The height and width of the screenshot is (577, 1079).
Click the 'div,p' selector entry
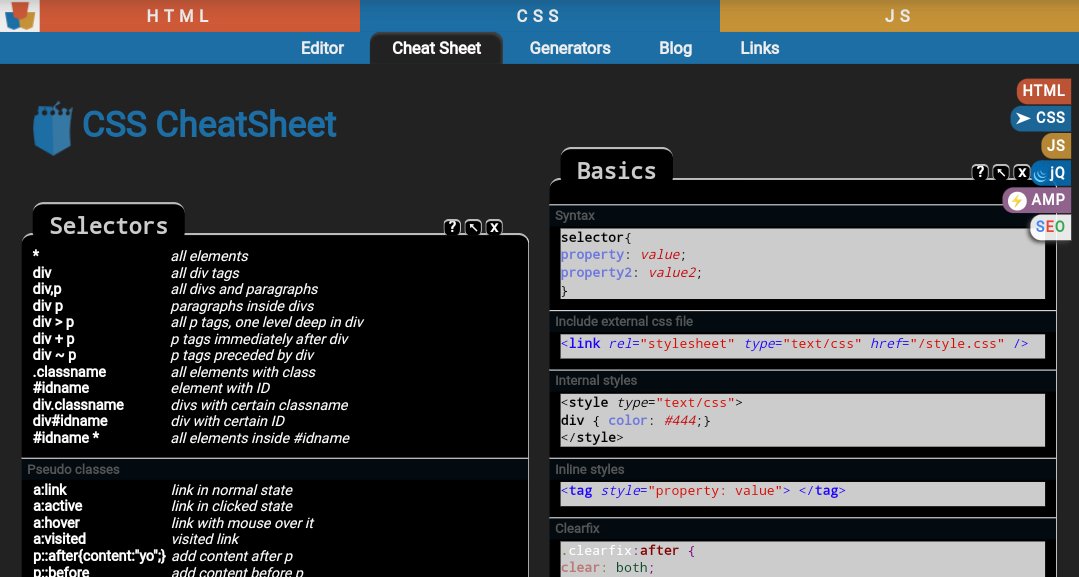point(47,289)
